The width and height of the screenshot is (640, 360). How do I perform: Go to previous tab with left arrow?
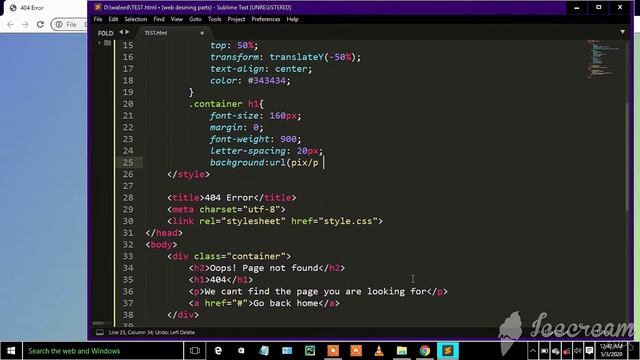(121, 32)
